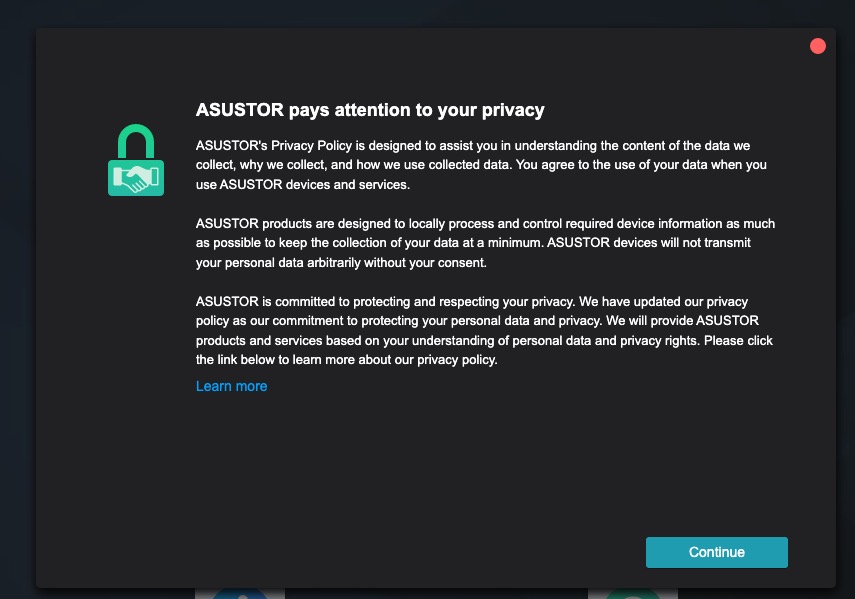Viewport: 855px width, 599px height.
Task: Close the privacy dialog with red button
Action: (x=817, y=46)
